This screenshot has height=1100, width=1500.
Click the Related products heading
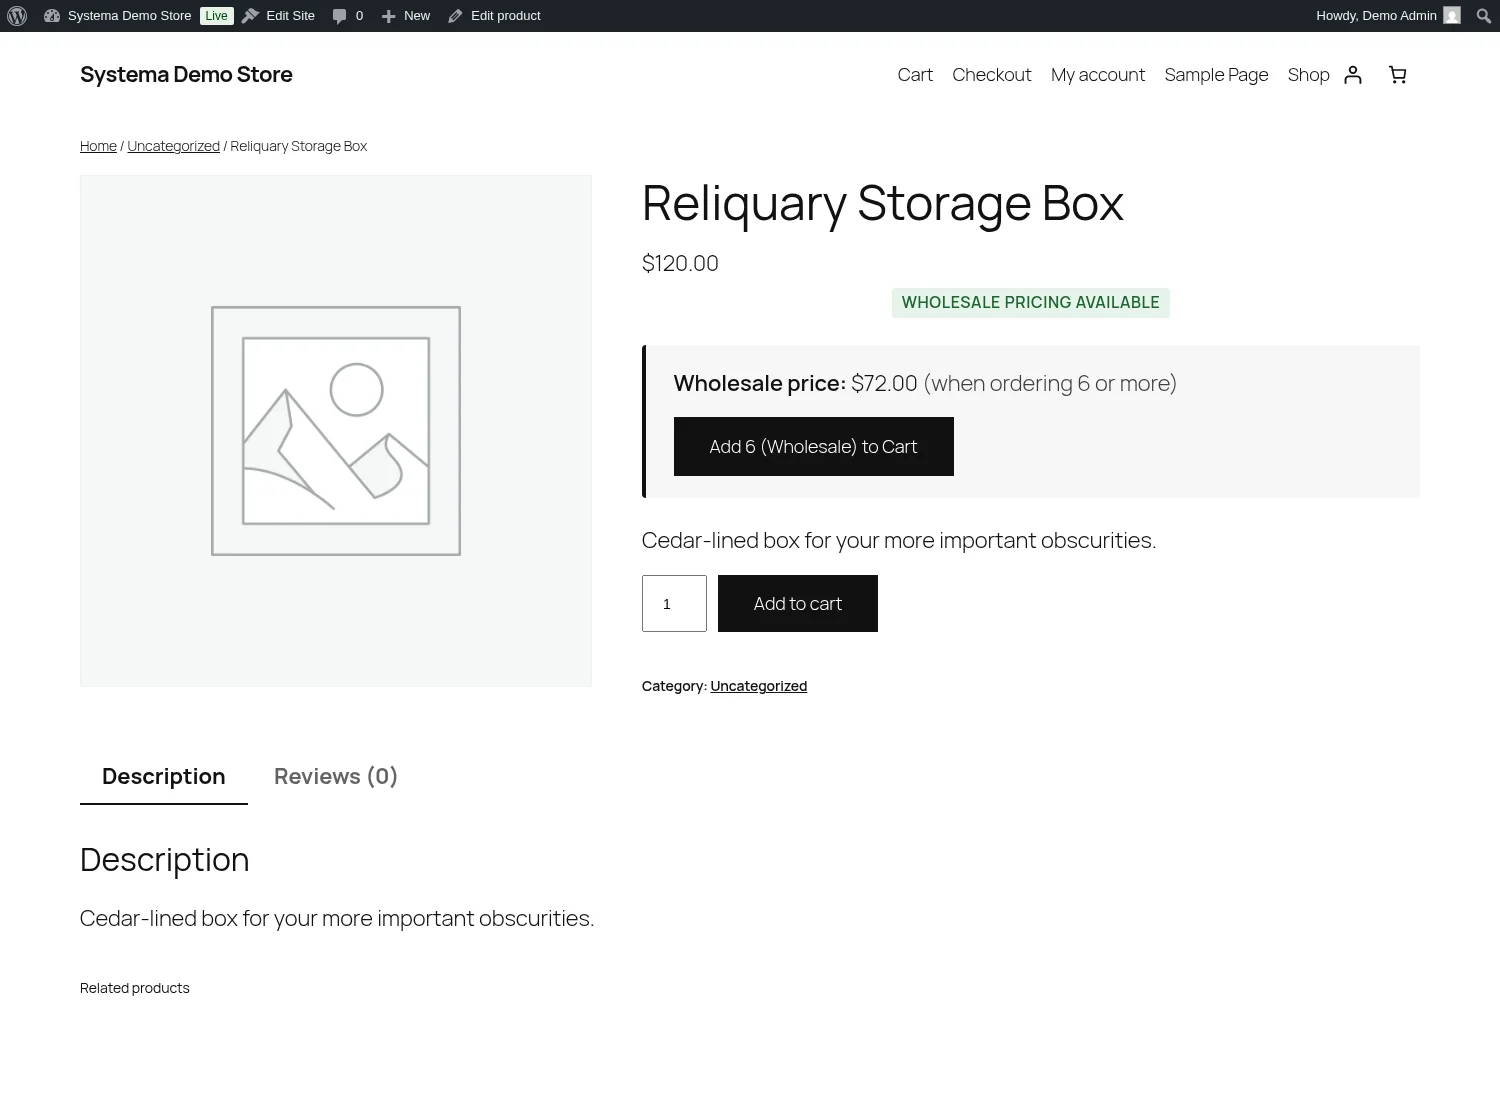point(135,988)
